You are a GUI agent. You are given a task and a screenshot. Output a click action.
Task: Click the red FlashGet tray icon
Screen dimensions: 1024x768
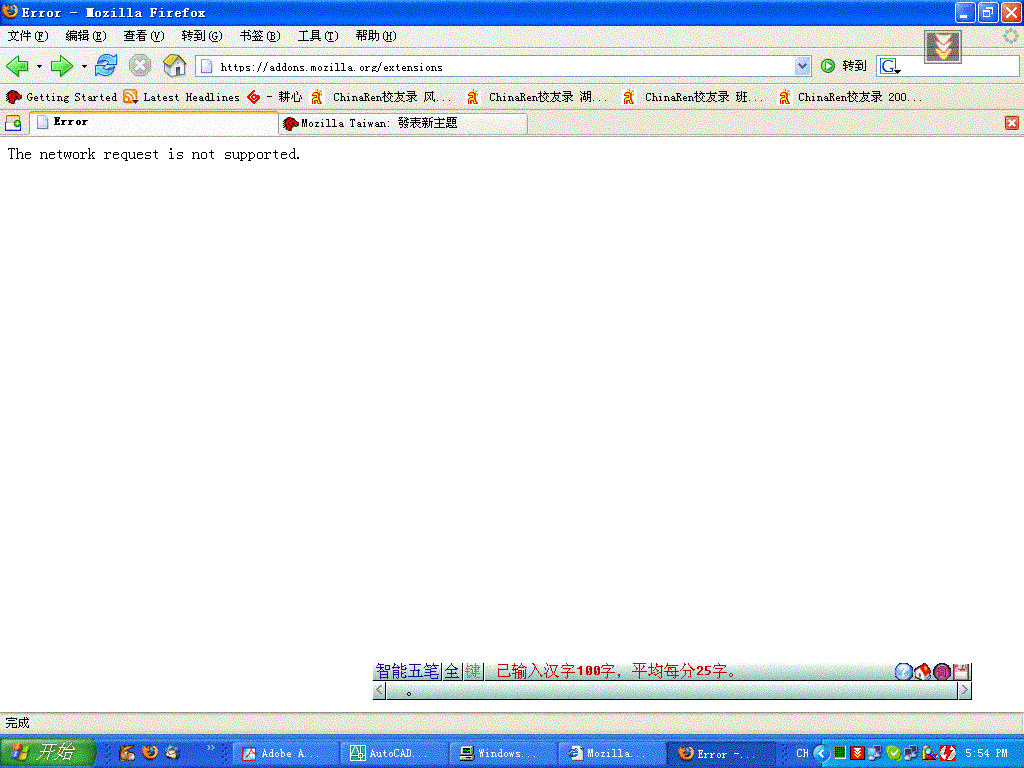pyautogui.click(x=857, y=753)
